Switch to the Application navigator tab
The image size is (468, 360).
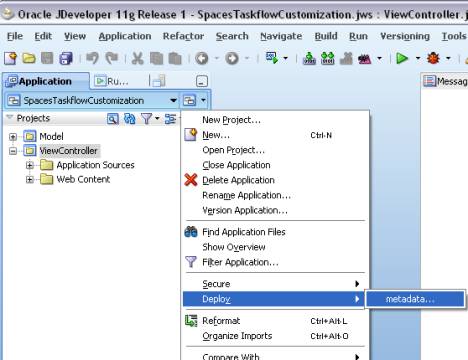46,81
